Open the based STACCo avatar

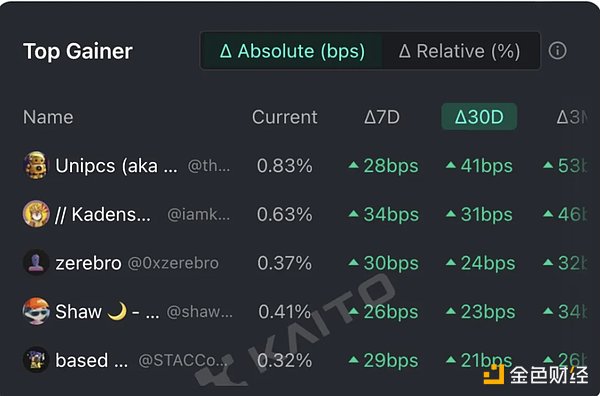click(x=36, y=360)
